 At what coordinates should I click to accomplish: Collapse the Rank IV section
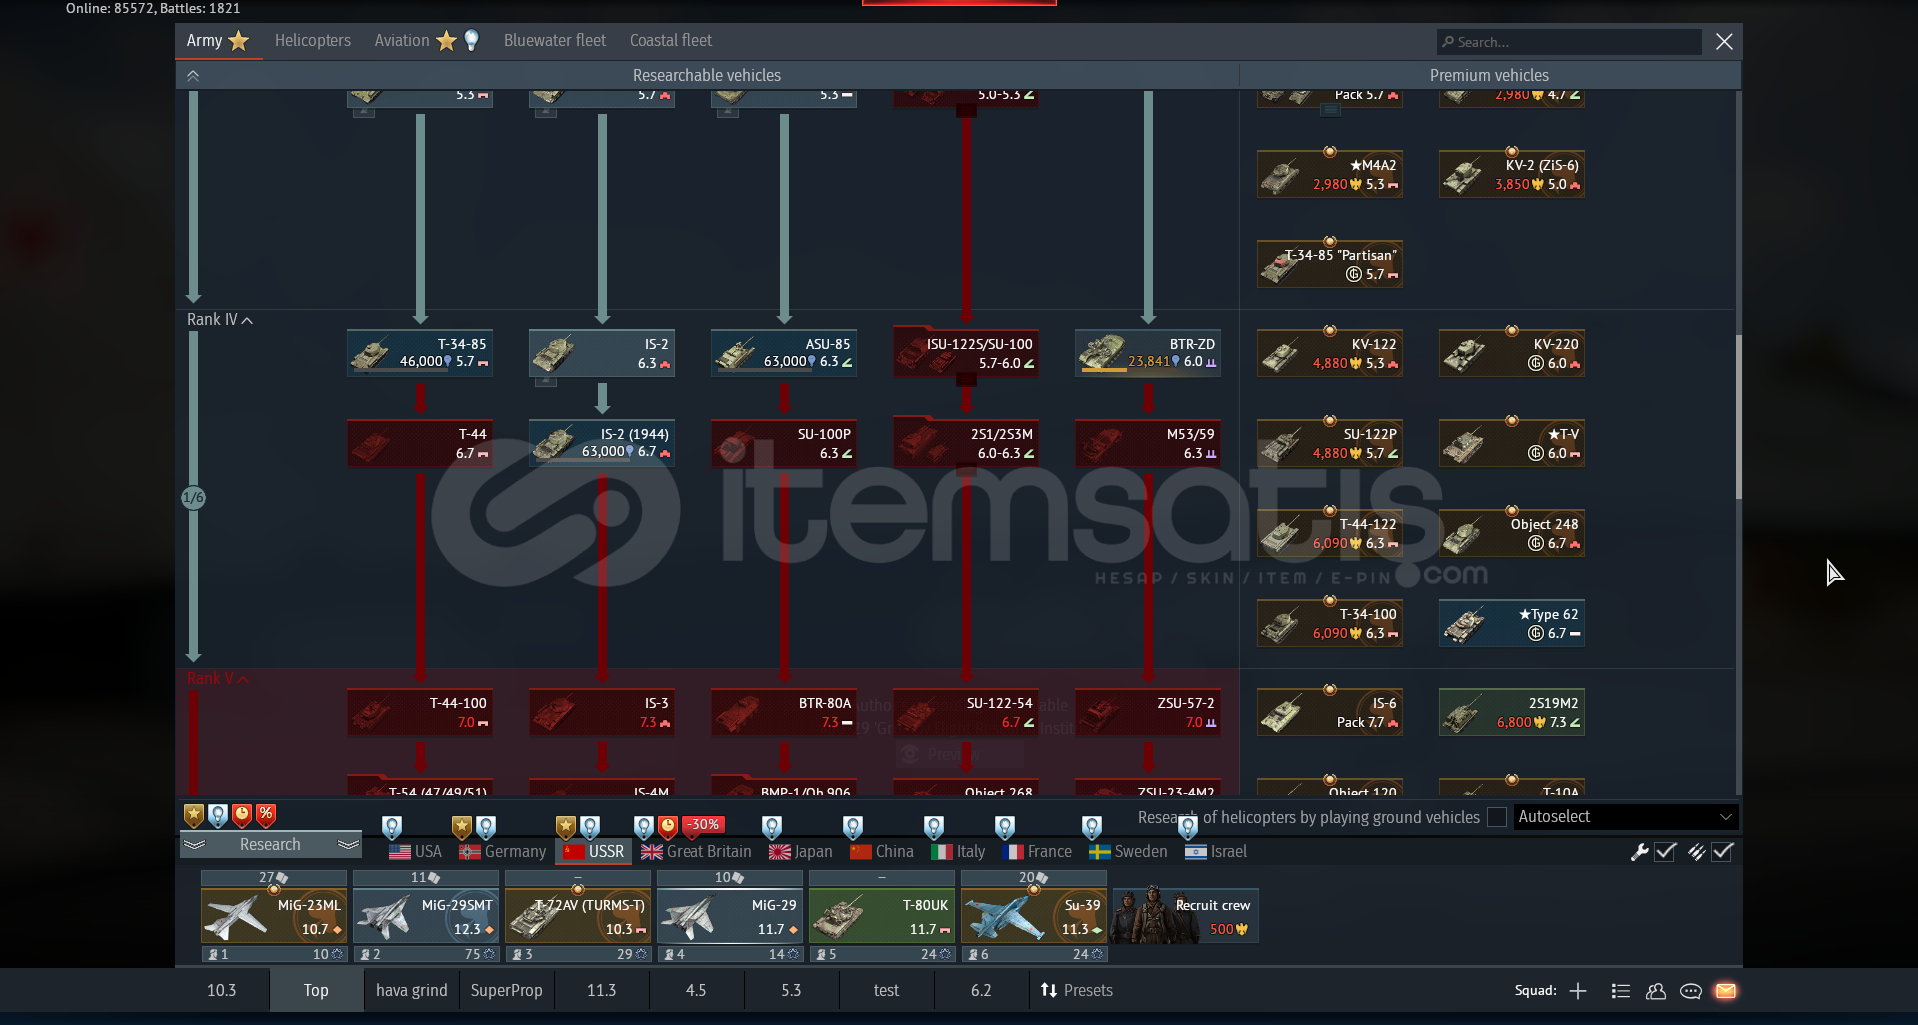[220, 320]
